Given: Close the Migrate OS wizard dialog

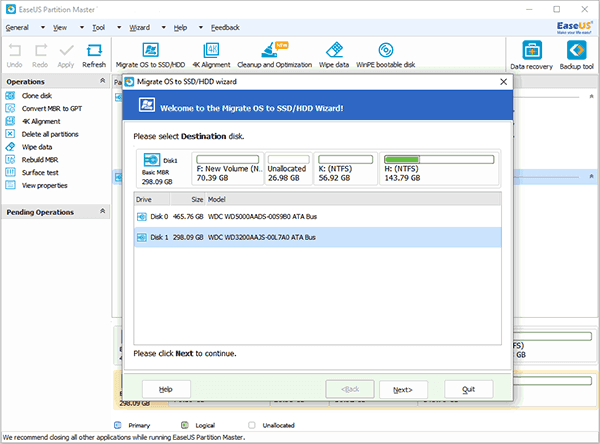Looking at the screenshot, I should 504,82.
